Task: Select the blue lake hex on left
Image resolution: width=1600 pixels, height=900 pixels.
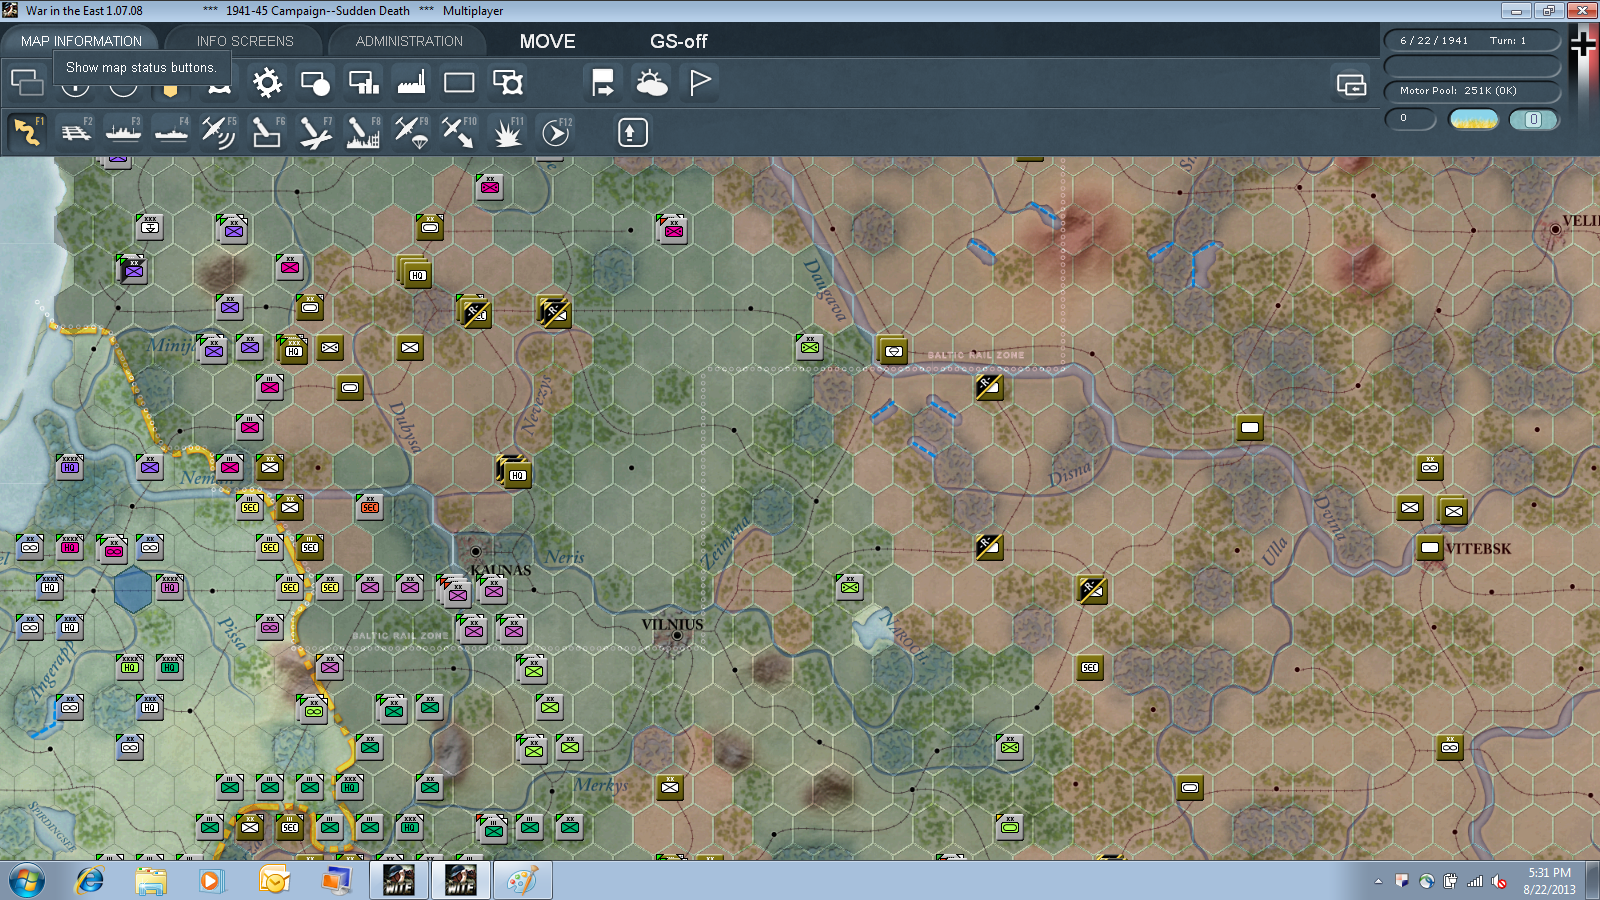Action: [133, 590]
